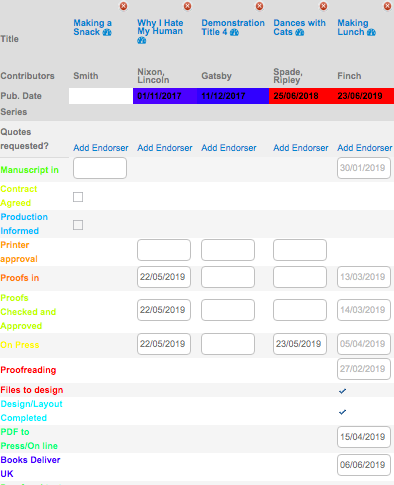Screen dimensions: 394x485
Task: Click the PDF to Press/On line row label
Action: tap(29, 439)
